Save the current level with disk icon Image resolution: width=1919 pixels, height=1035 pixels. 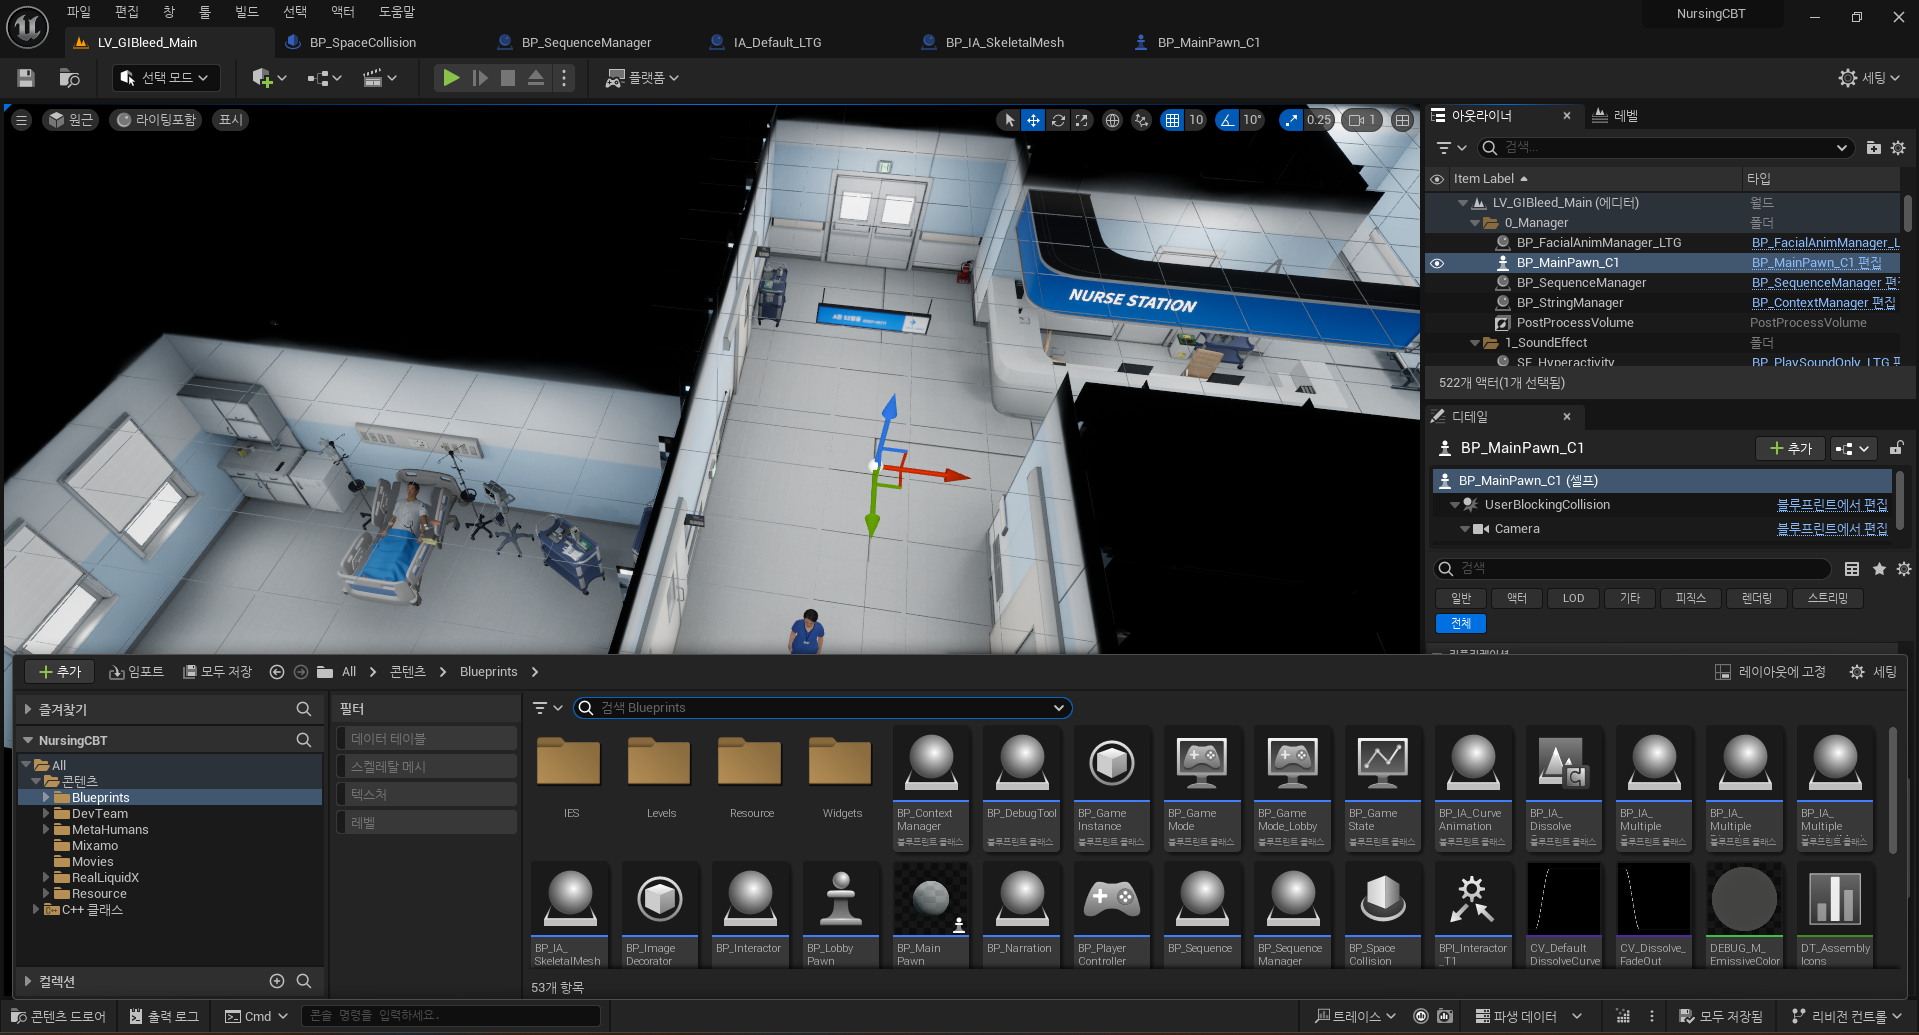pos(27,78)
